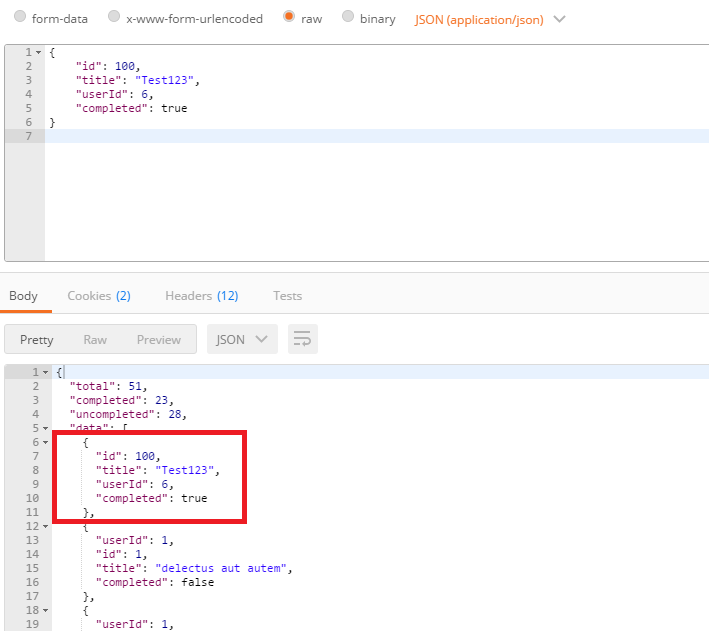Click "completed": true in request body
This screenshot has height=631, width=709.
[131, 108]
